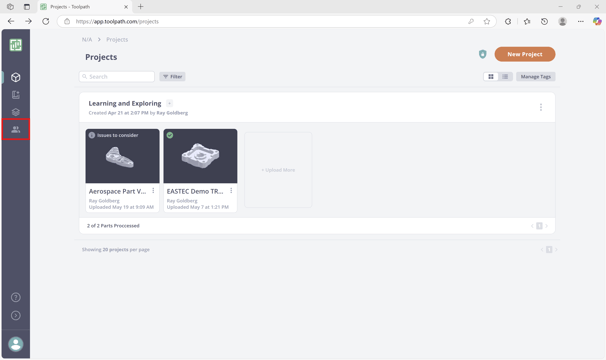
Task: Open the help question mark icon
Action: coord(15,297)
